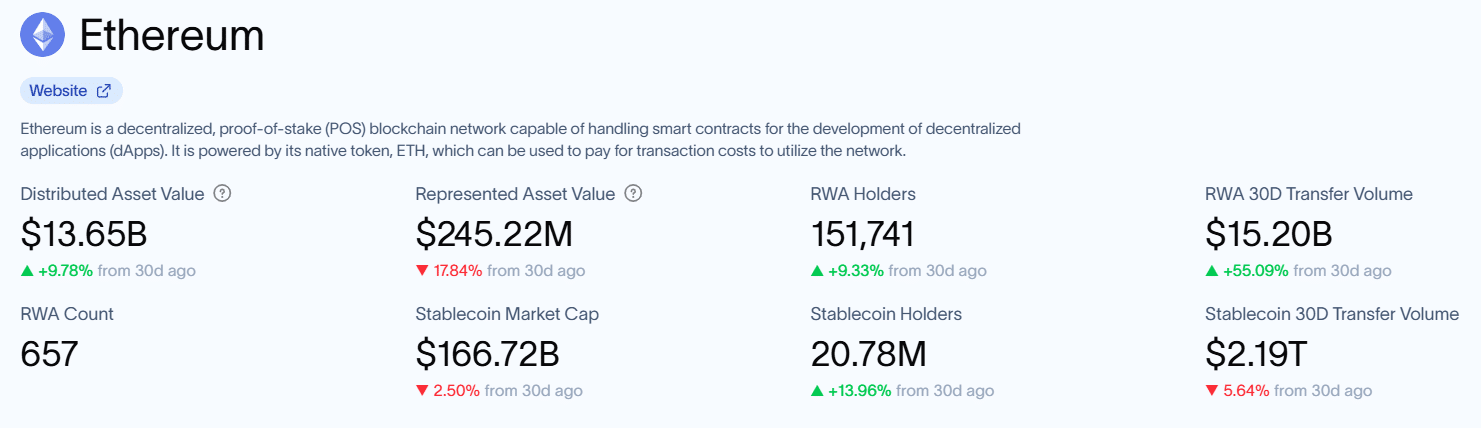
Task: Click the +13.96% Stablecoin Holders change
Action: point(860,391)
